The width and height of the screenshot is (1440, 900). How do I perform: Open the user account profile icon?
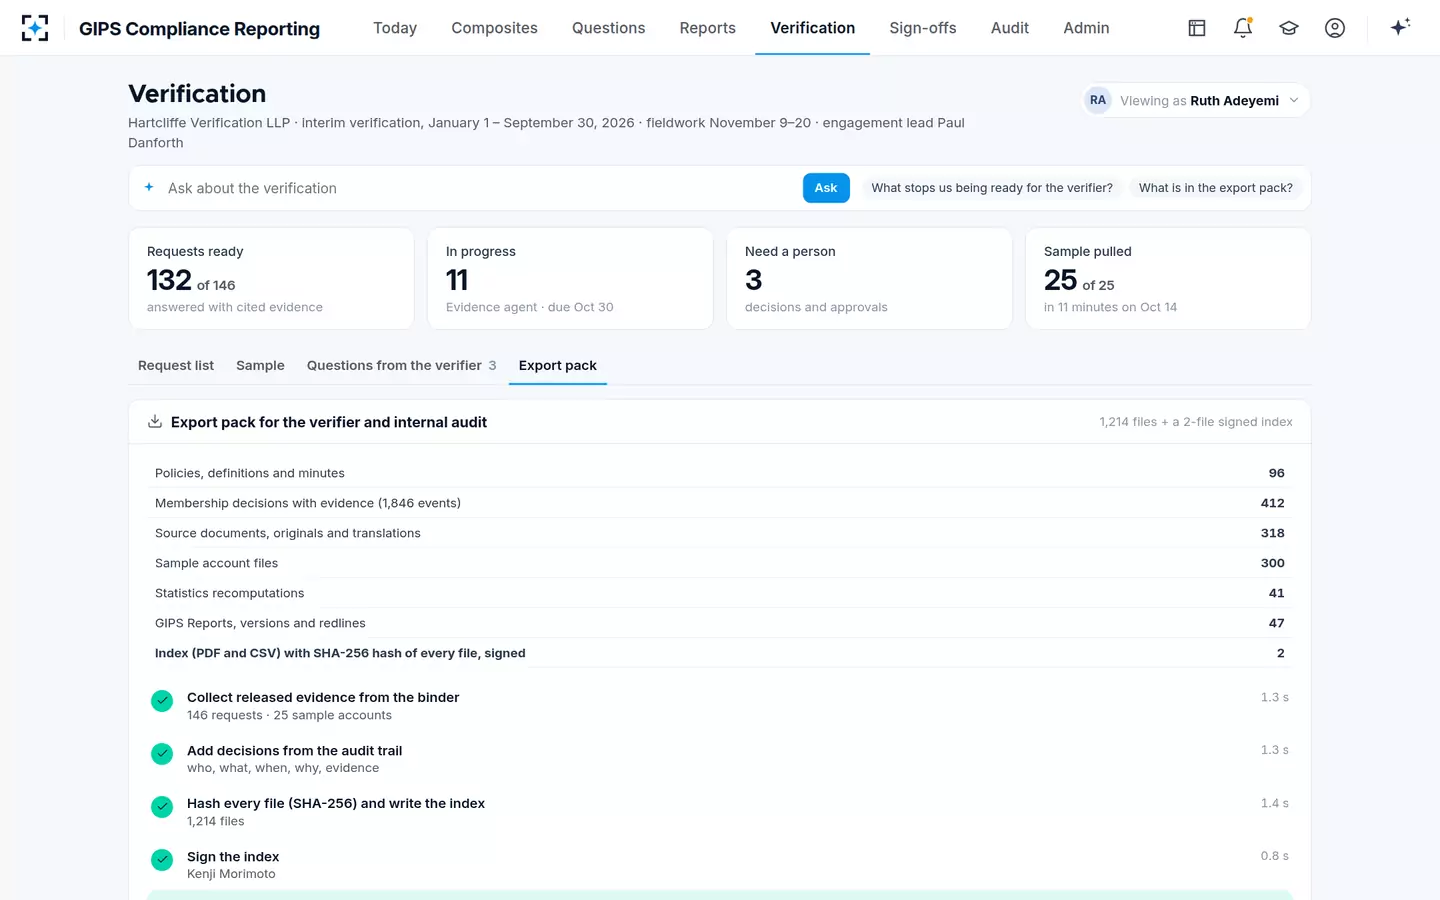tap(1335, 28)
